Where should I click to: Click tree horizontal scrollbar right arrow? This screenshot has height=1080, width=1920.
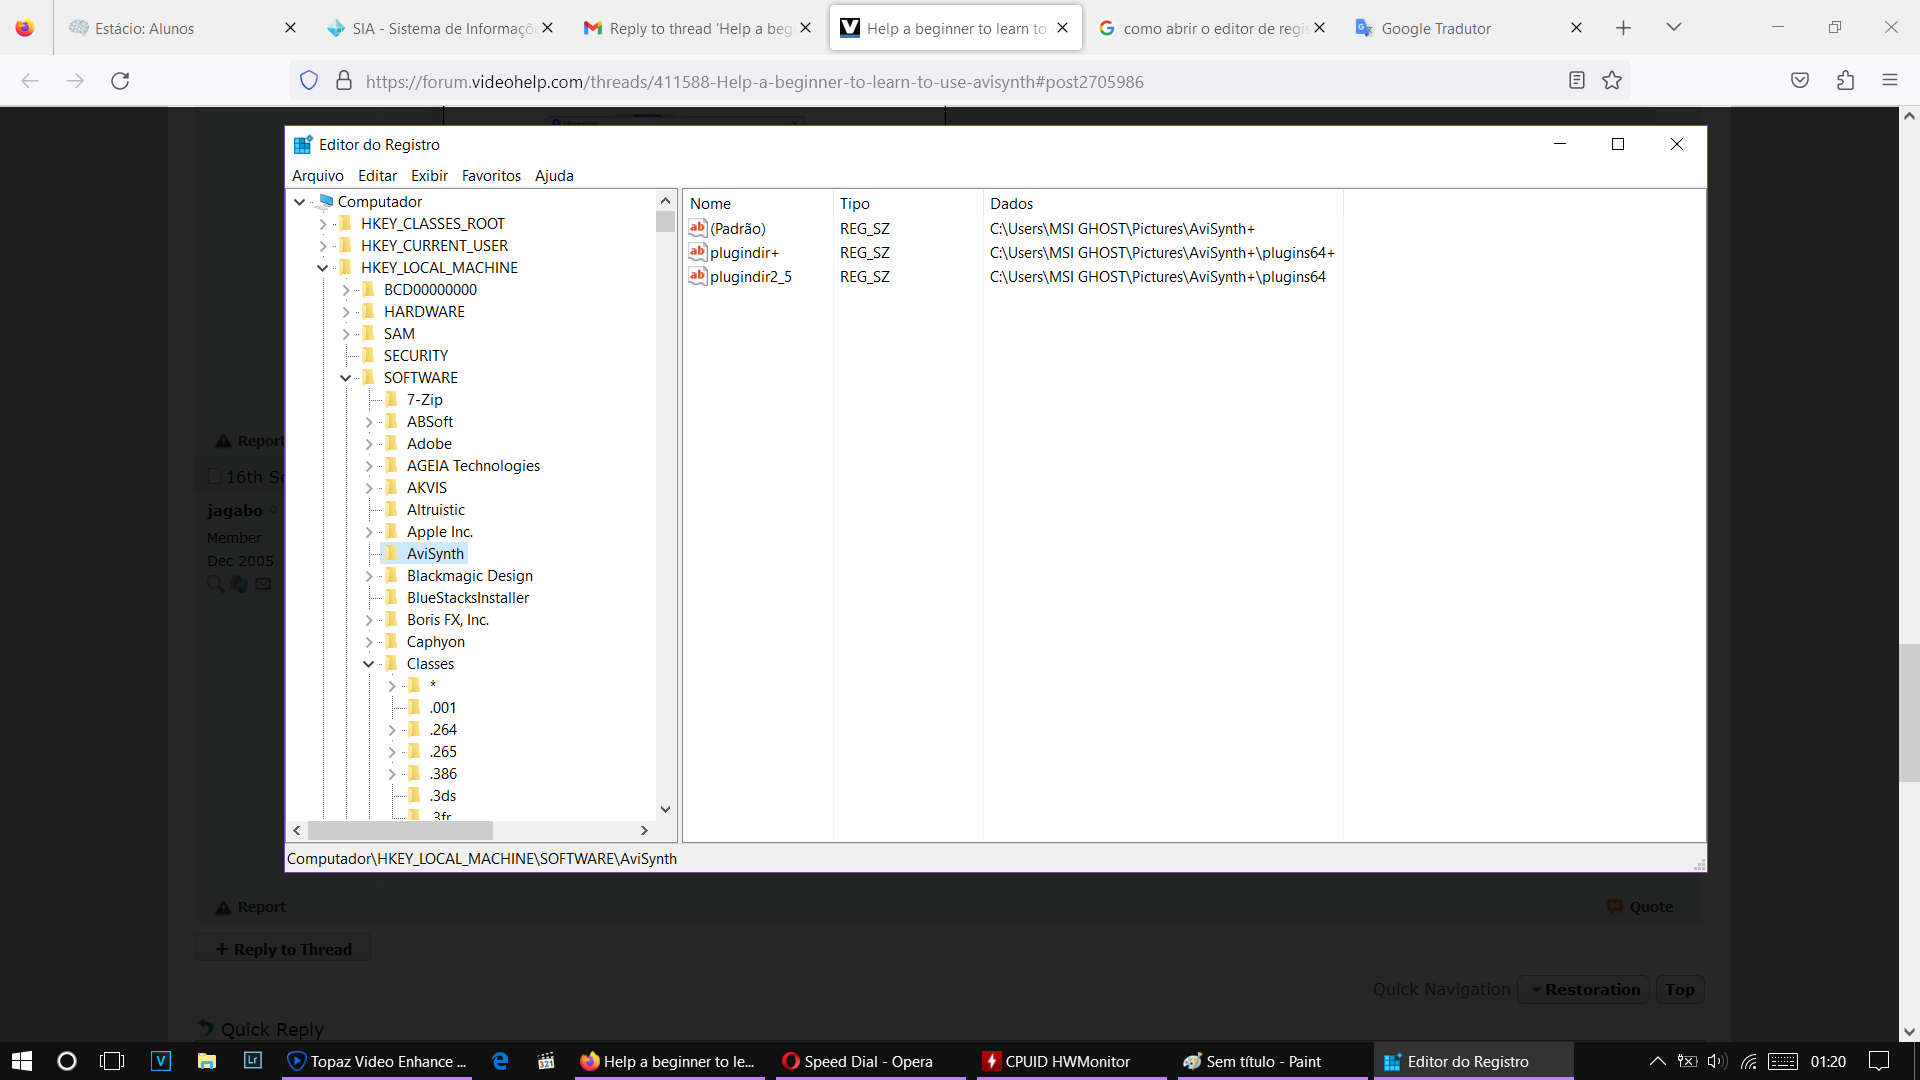click(644, 830)
